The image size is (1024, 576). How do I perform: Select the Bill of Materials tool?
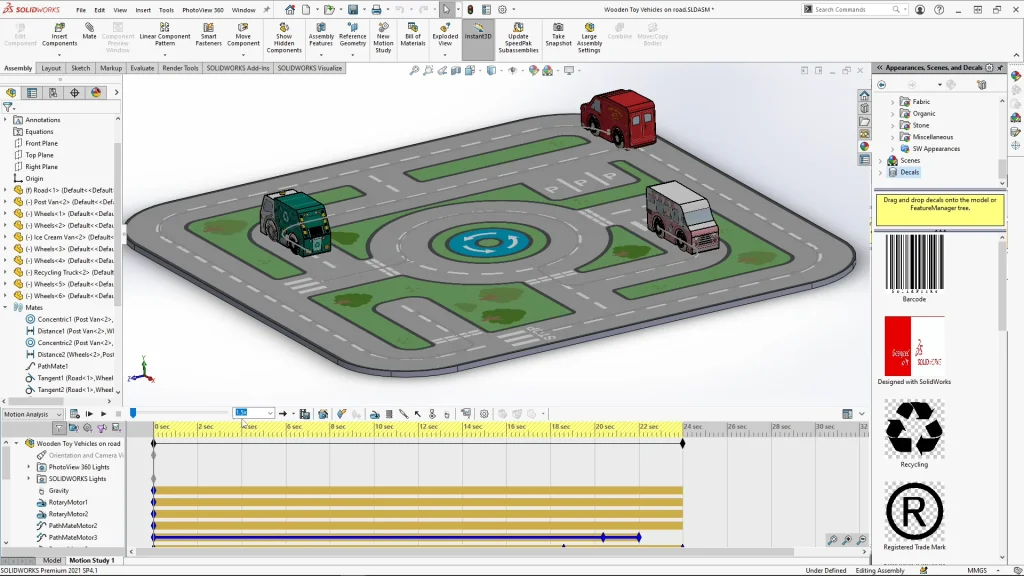[x=413, y=30]
